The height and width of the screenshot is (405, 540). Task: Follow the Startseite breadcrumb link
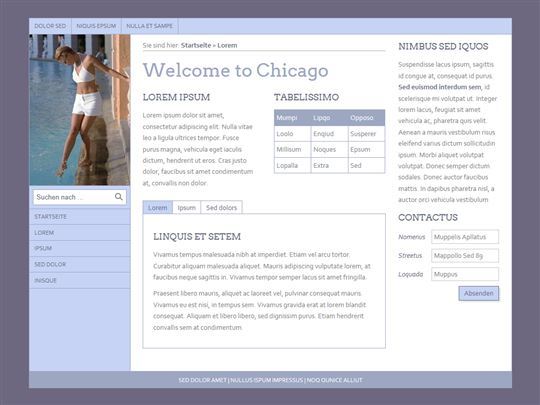[x=196, y=45]
